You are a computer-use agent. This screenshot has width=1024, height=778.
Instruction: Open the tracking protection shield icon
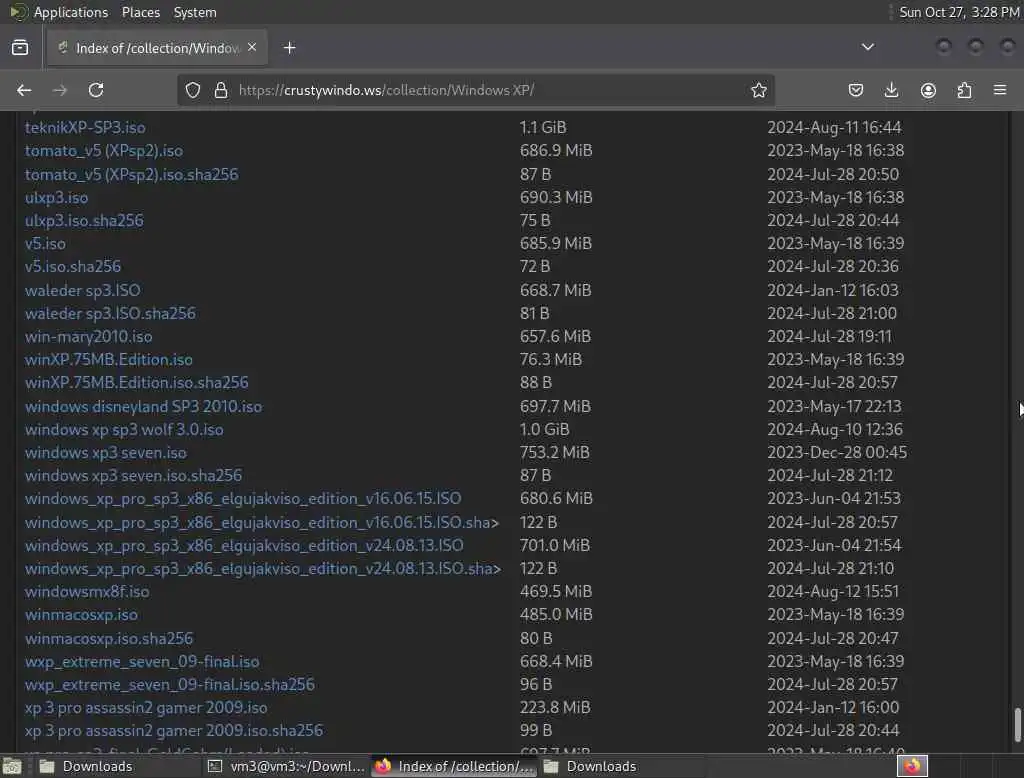[193, 90]
